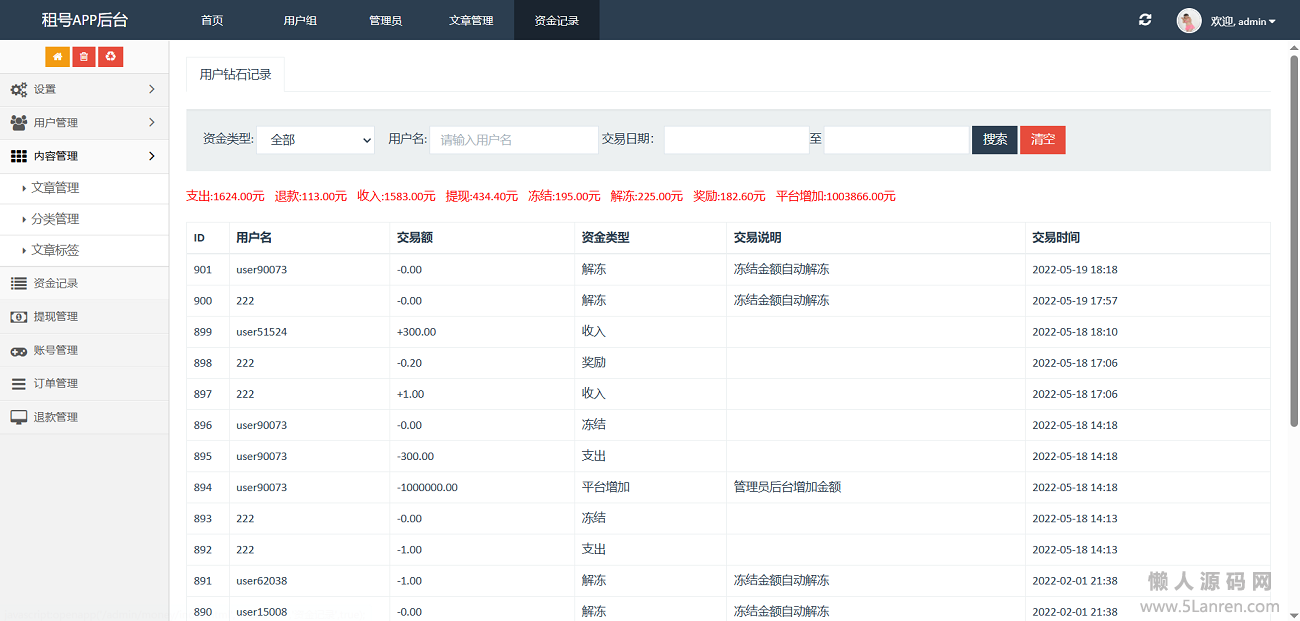Screen dimensions: 1300x621
Task: Expand the 用户管理 sidebar section chevron
Action: (x=152, y=122)
